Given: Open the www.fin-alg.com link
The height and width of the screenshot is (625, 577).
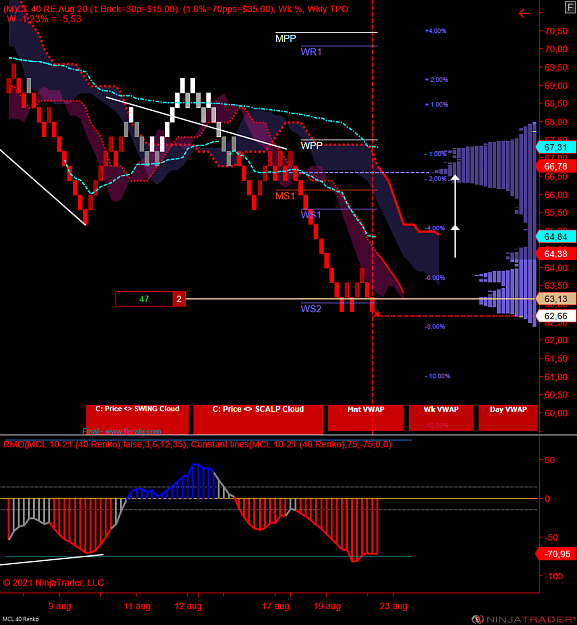Looking at the screenshot, I should (x=133, y=431).
